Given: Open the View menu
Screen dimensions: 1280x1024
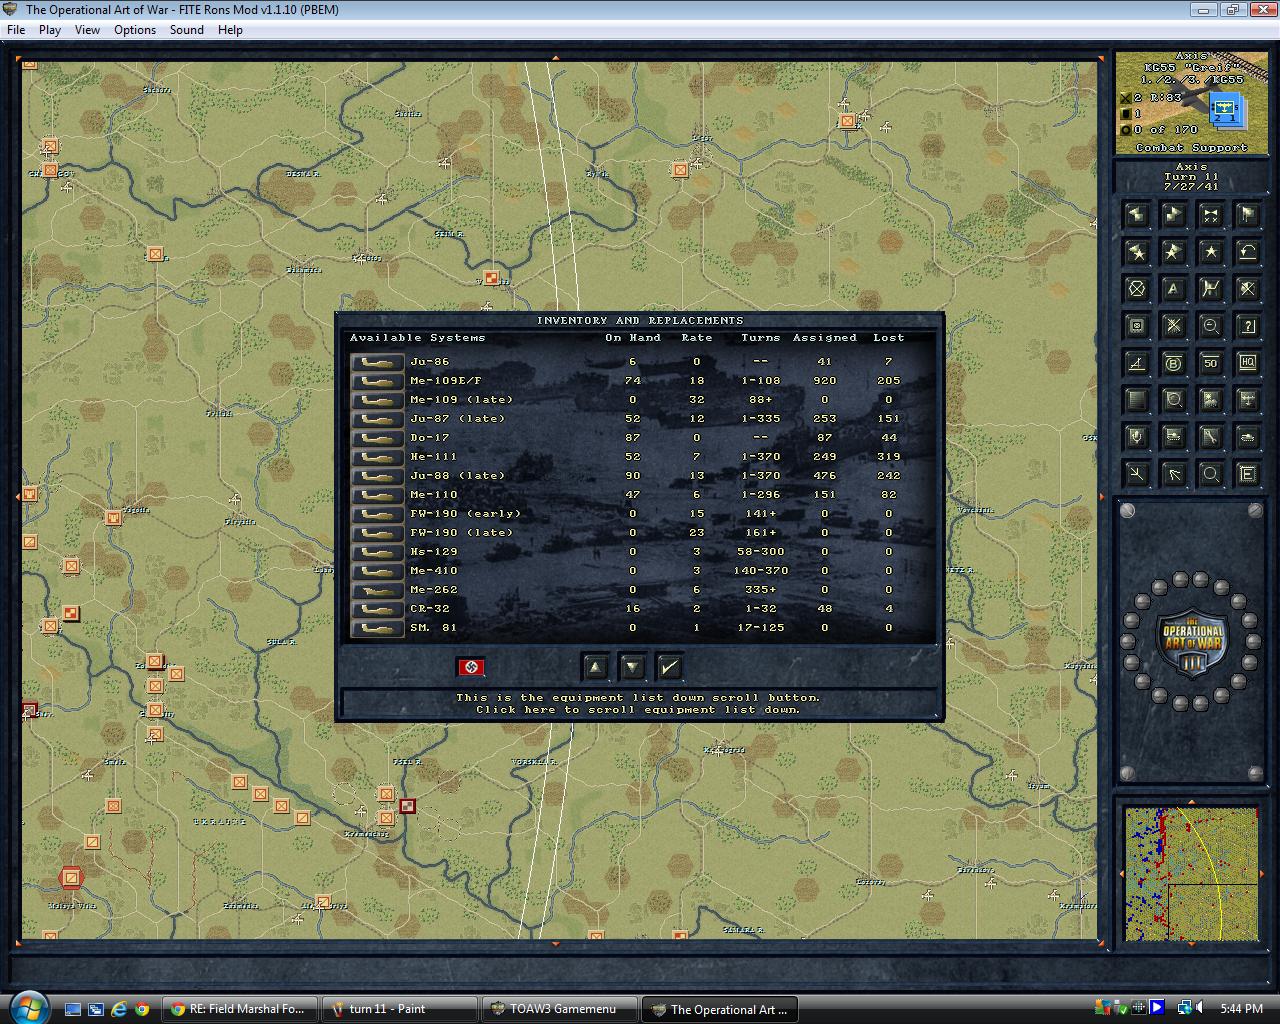Looking at the screenshot, I should pyautogui.click(x=87, y=30).
